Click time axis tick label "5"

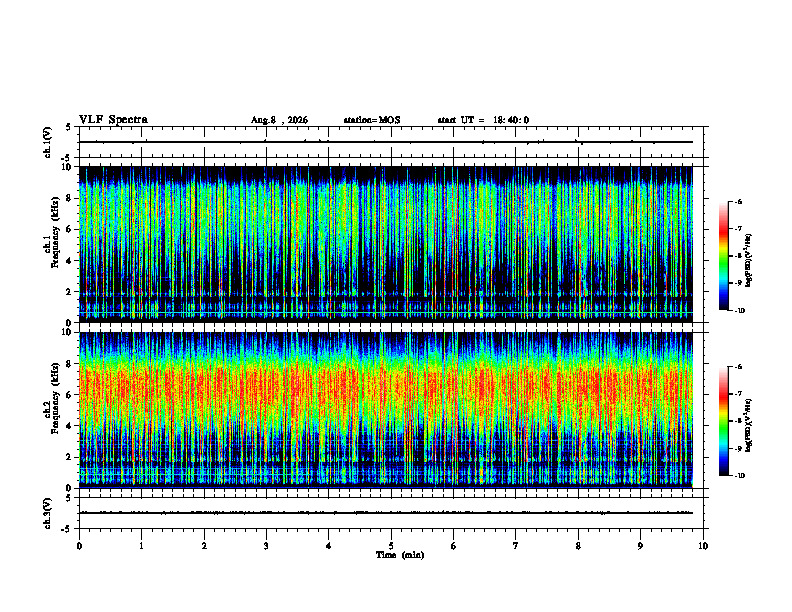pyautogui.click(x=391, y=546)
